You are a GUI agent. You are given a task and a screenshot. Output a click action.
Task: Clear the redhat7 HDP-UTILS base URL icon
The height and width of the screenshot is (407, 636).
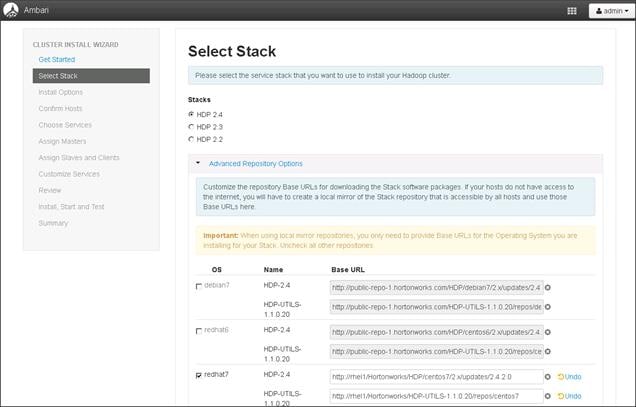(x=548, y=396)
